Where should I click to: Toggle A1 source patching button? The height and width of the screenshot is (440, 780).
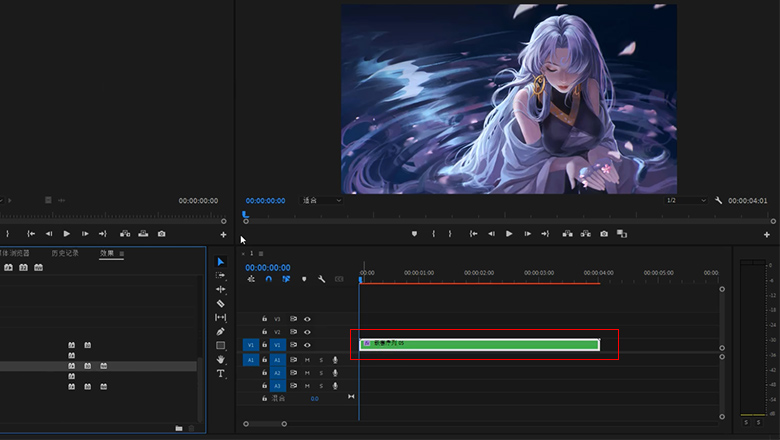click(251, 360)
